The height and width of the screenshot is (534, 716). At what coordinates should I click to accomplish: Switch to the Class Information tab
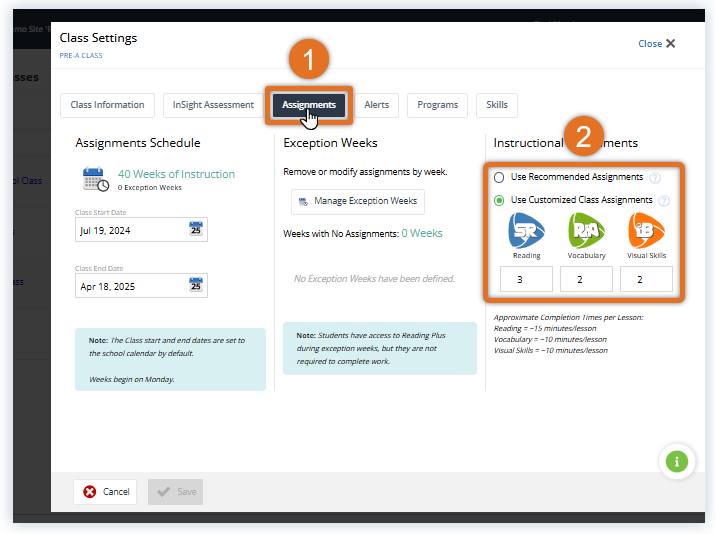(x=107, y=105)
